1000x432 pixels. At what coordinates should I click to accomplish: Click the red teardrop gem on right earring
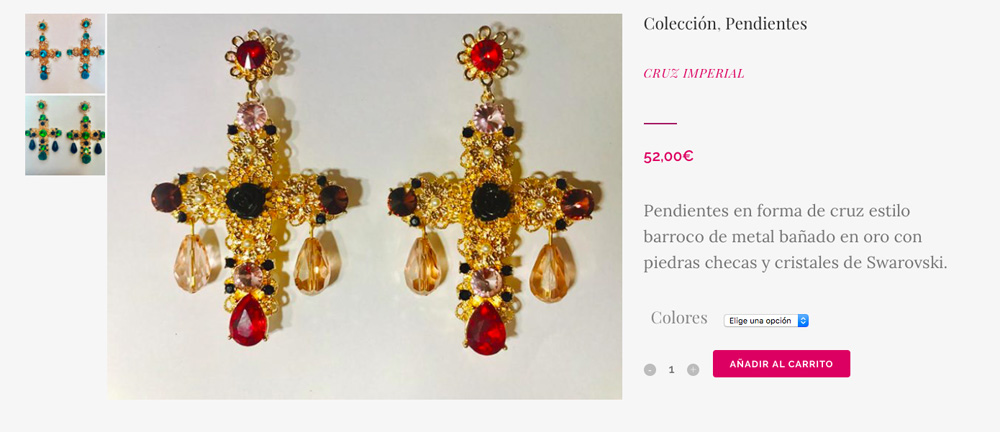click(486, 328)
